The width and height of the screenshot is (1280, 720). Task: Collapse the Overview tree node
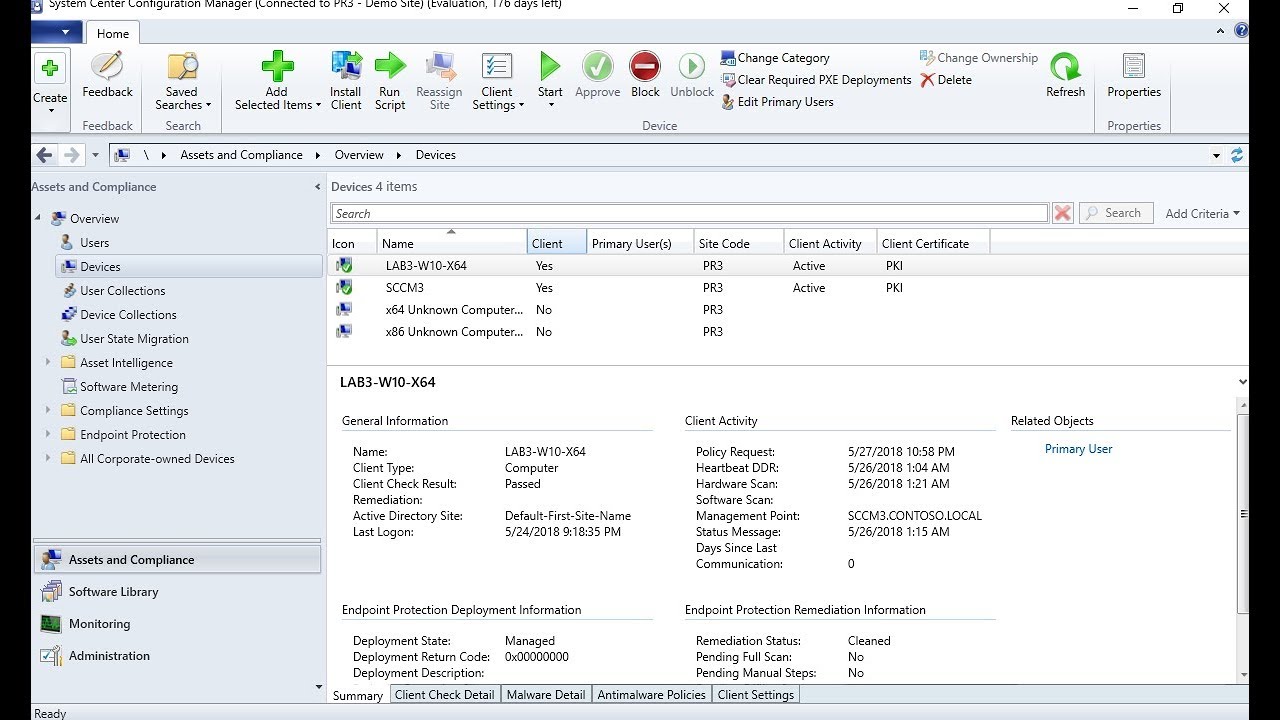[39, 218]
